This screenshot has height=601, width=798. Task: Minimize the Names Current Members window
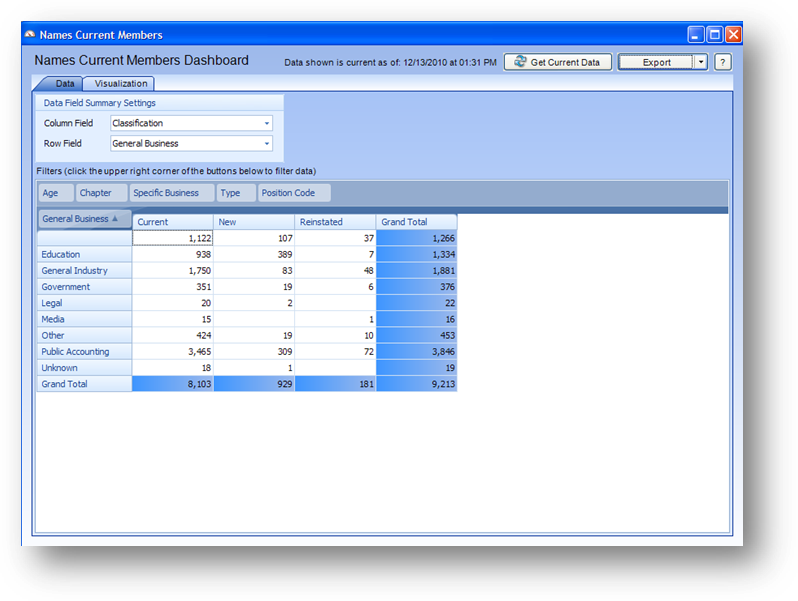[x=696, y=35]
